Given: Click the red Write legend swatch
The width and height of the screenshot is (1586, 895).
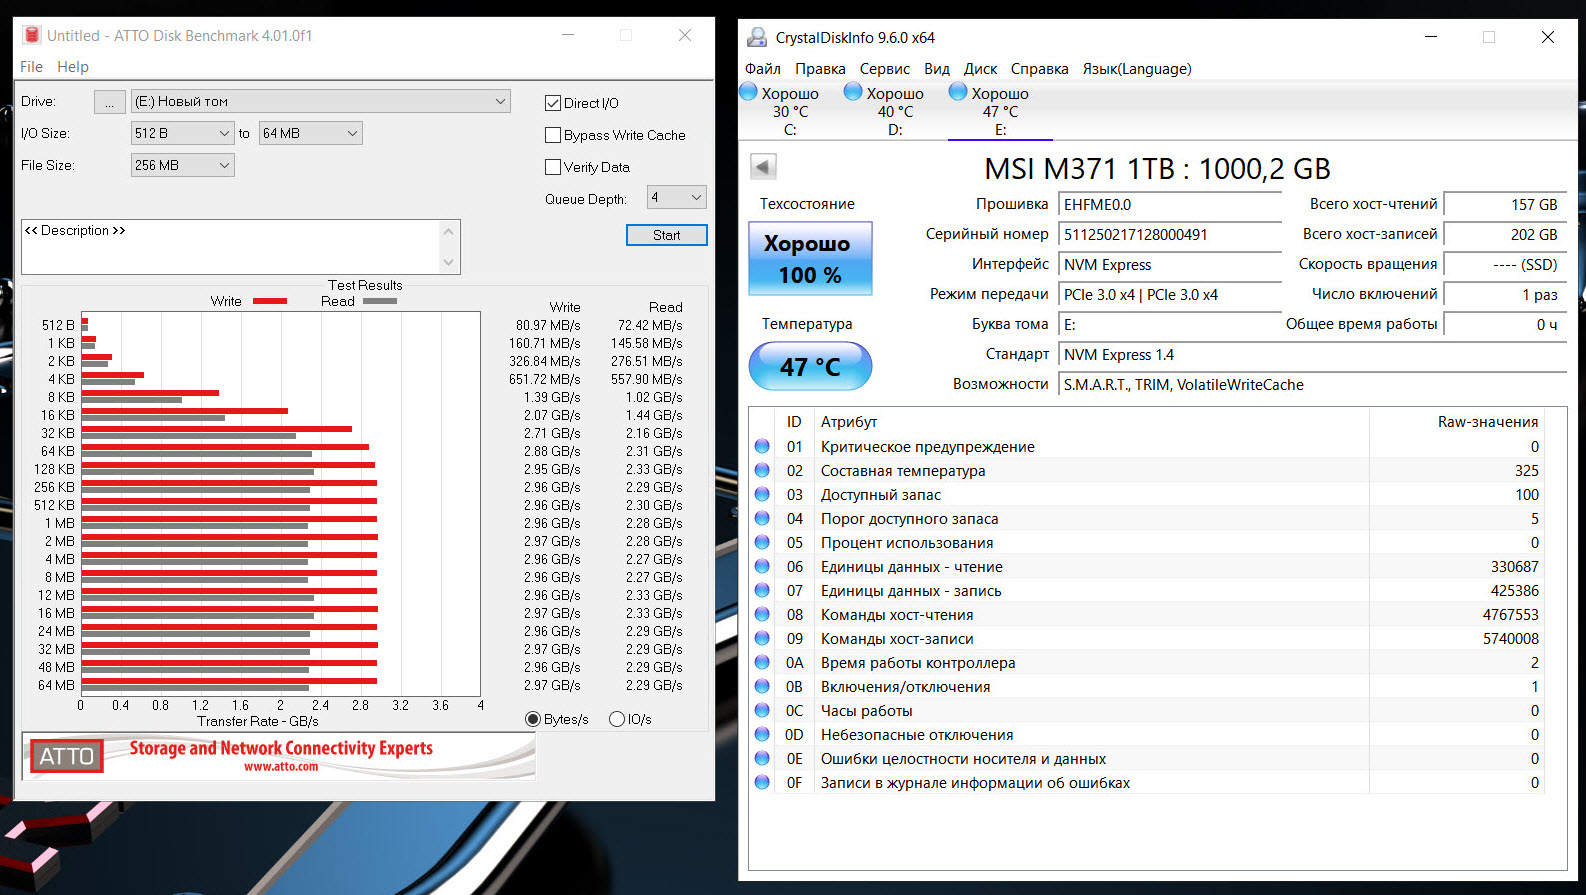Looking at the screenshot, I should coord(270,301).
